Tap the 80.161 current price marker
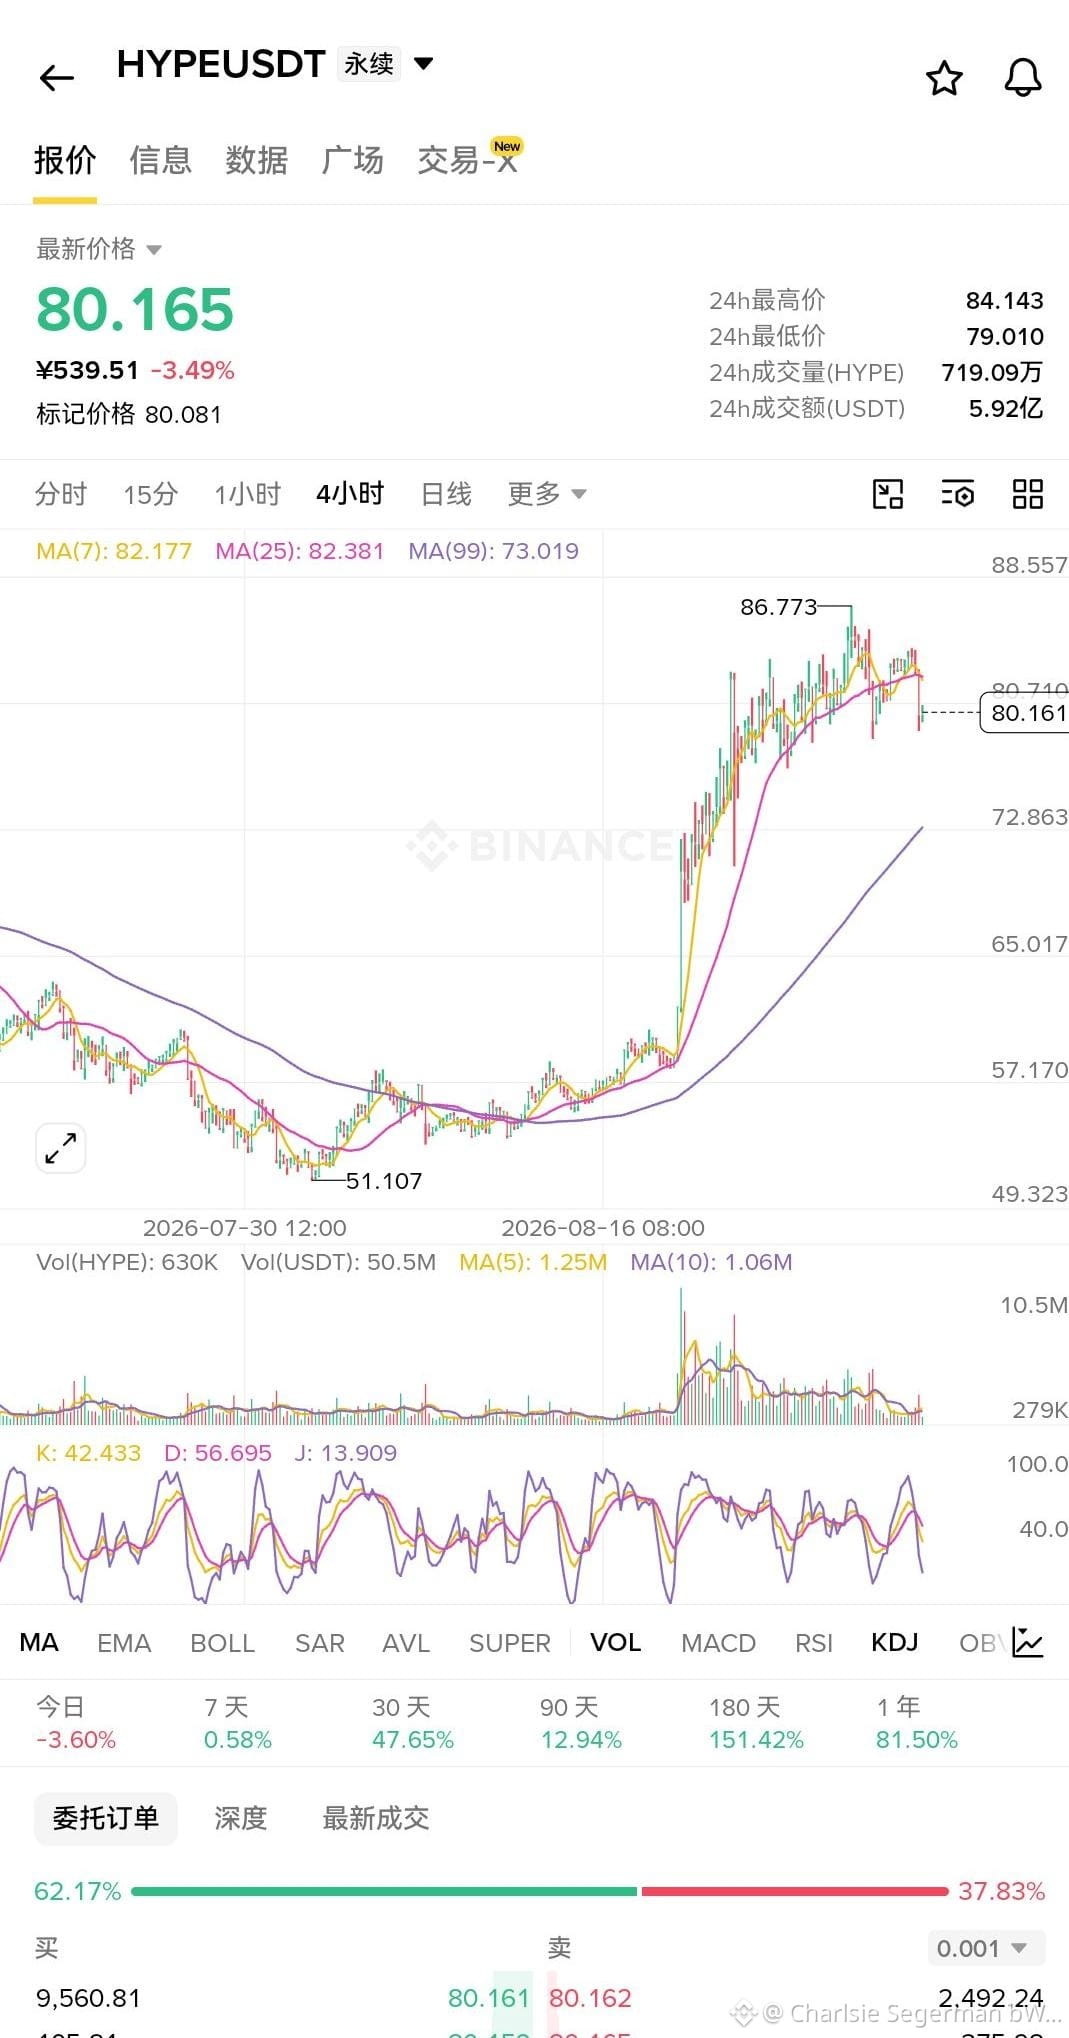This screenshot has height=2038, width=1069. pyautogui.click(x=1025, y=713)
